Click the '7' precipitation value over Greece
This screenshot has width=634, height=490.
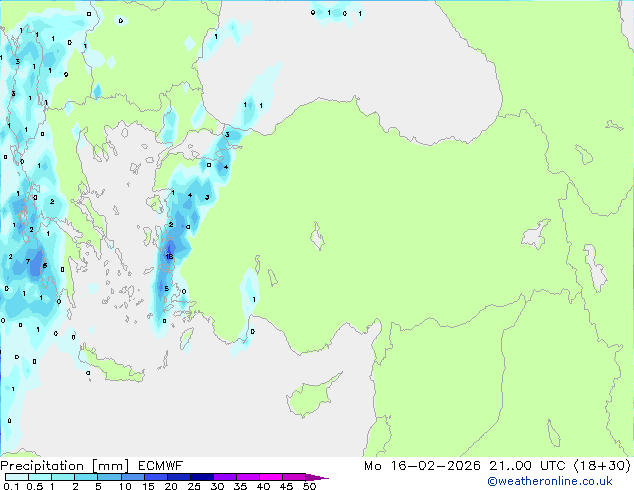[x=27, y=262]
